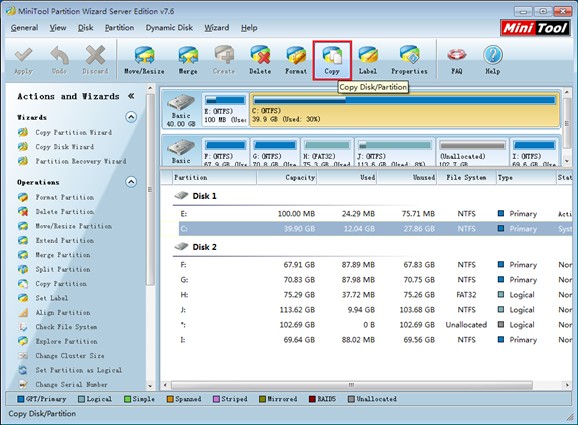
Task: Launch Copy Partition Wizard
Action: click(73, 132)
